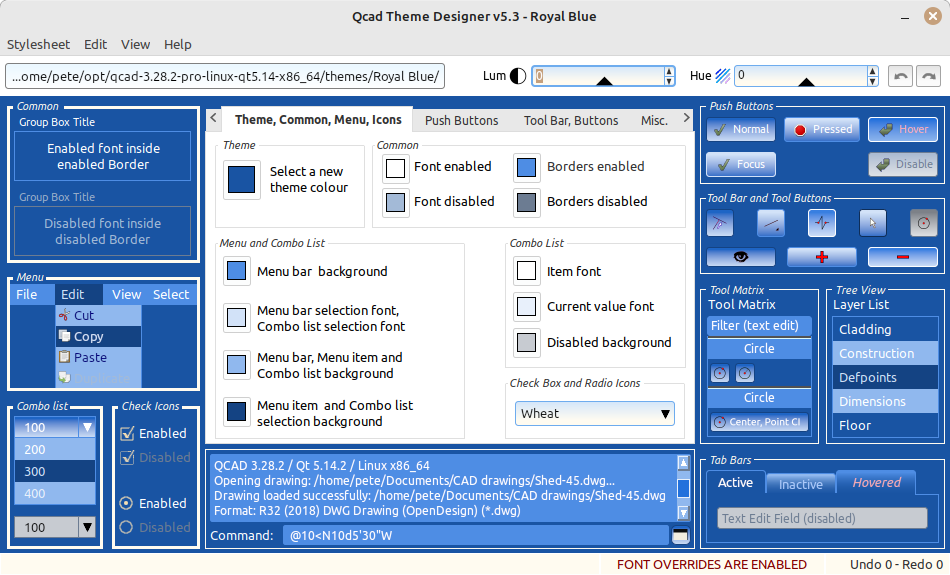Viewport: 950px width, 575px height.
Task: Click the red plus tool button
Action: click(x=822, y=257)
